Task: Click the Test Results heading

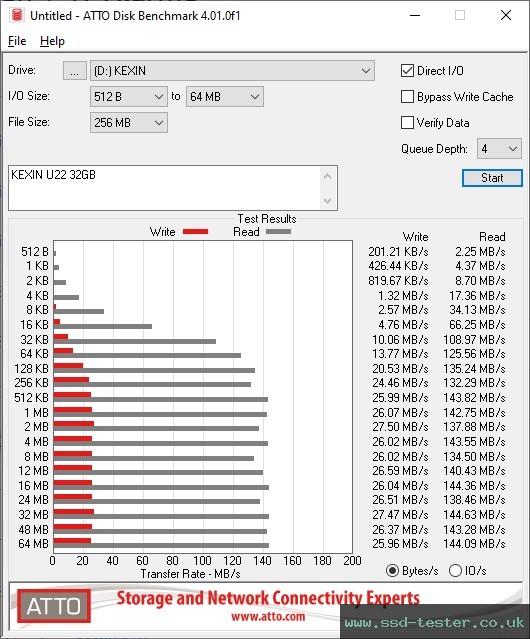Action: pyautogui.click(x=267, y=219)
